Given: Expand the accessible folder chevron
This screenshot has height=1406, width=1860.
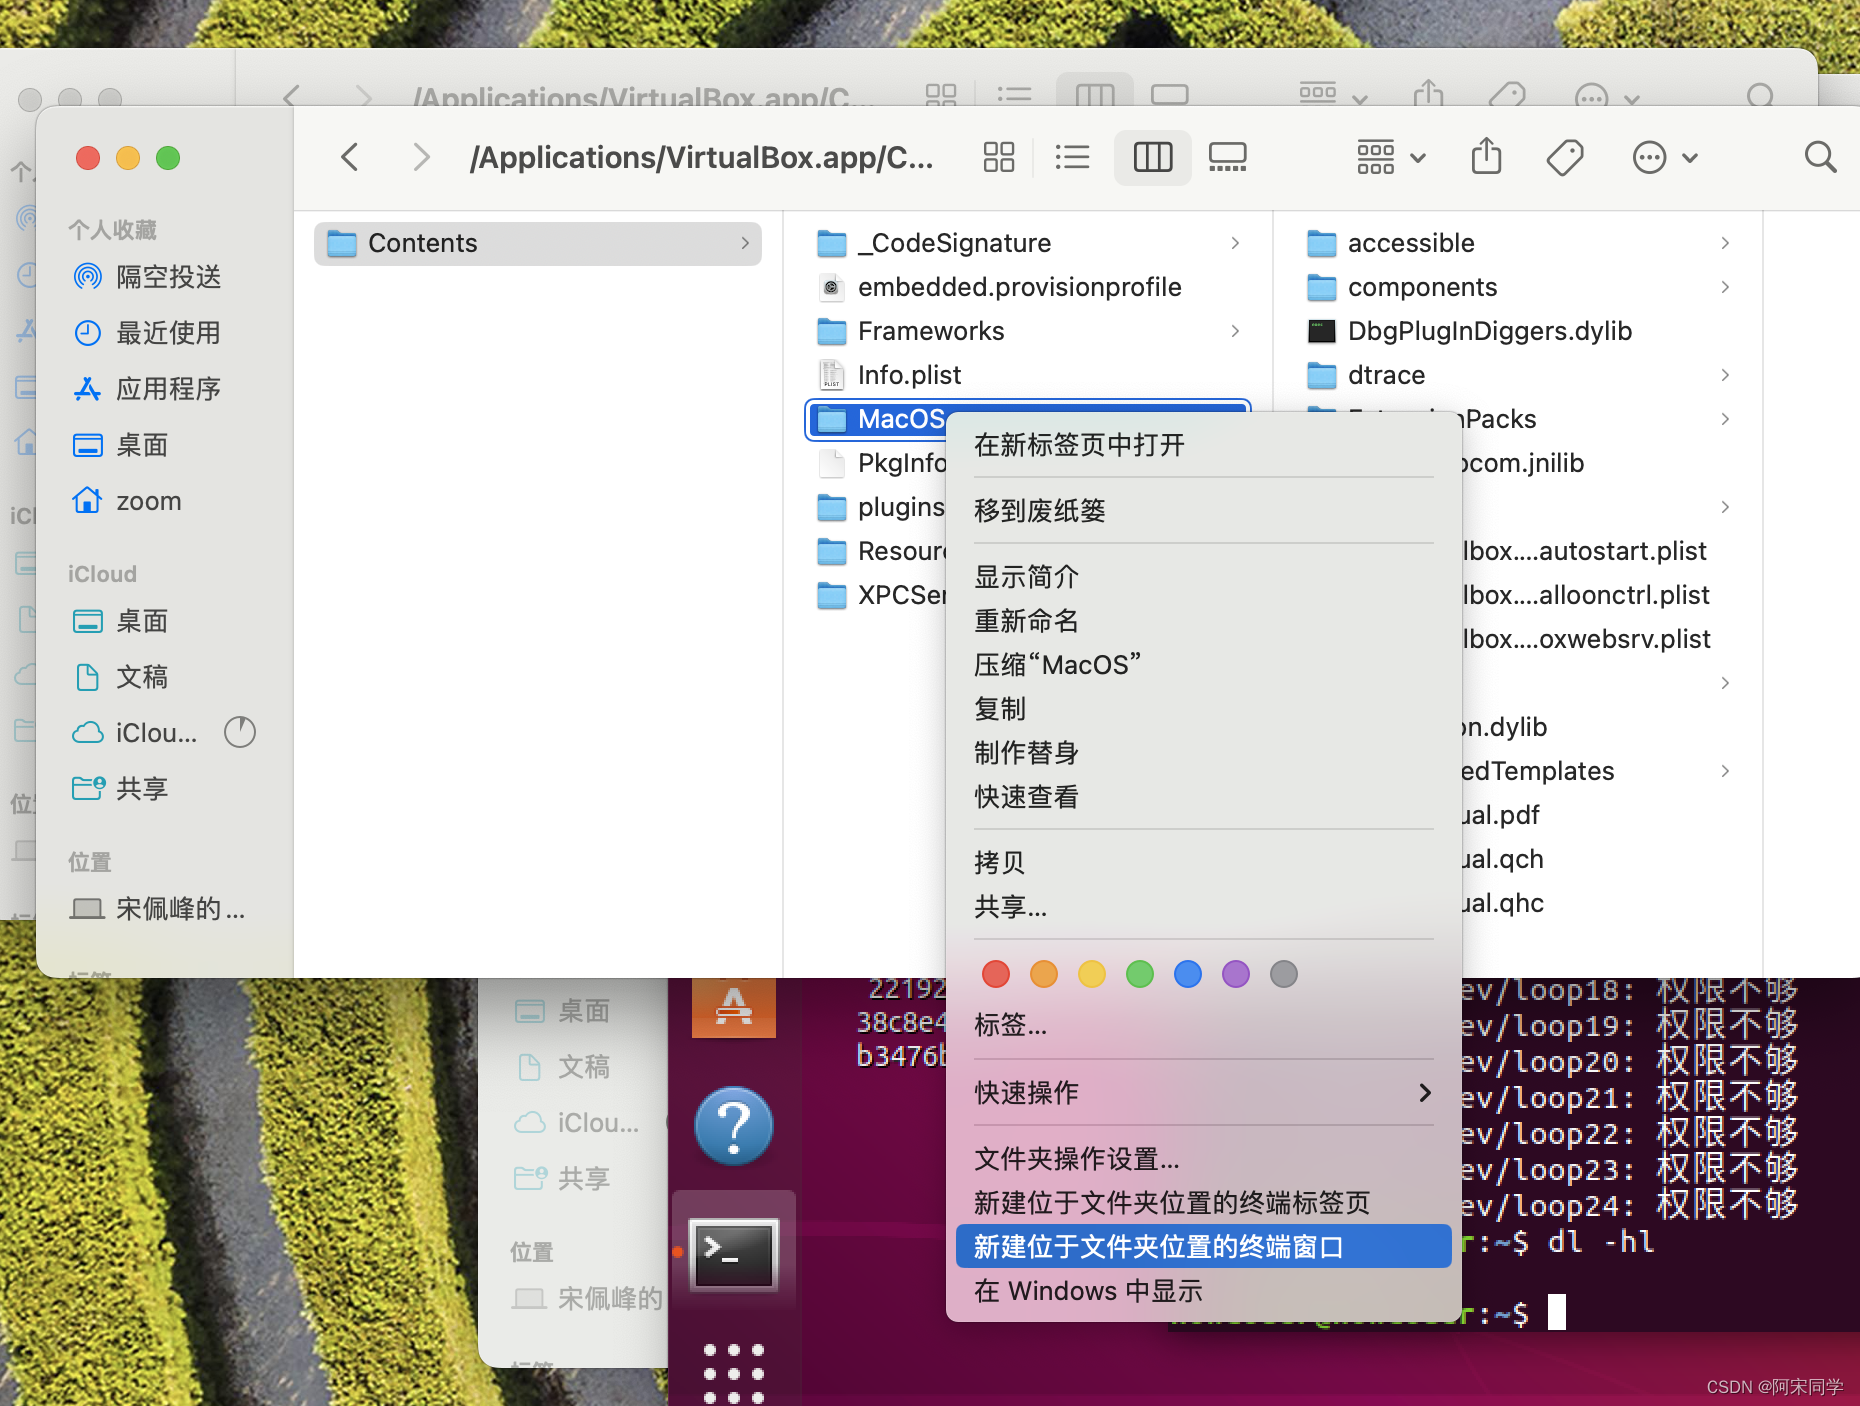Looking at the screenshot, I should (x=1725, y=243).
